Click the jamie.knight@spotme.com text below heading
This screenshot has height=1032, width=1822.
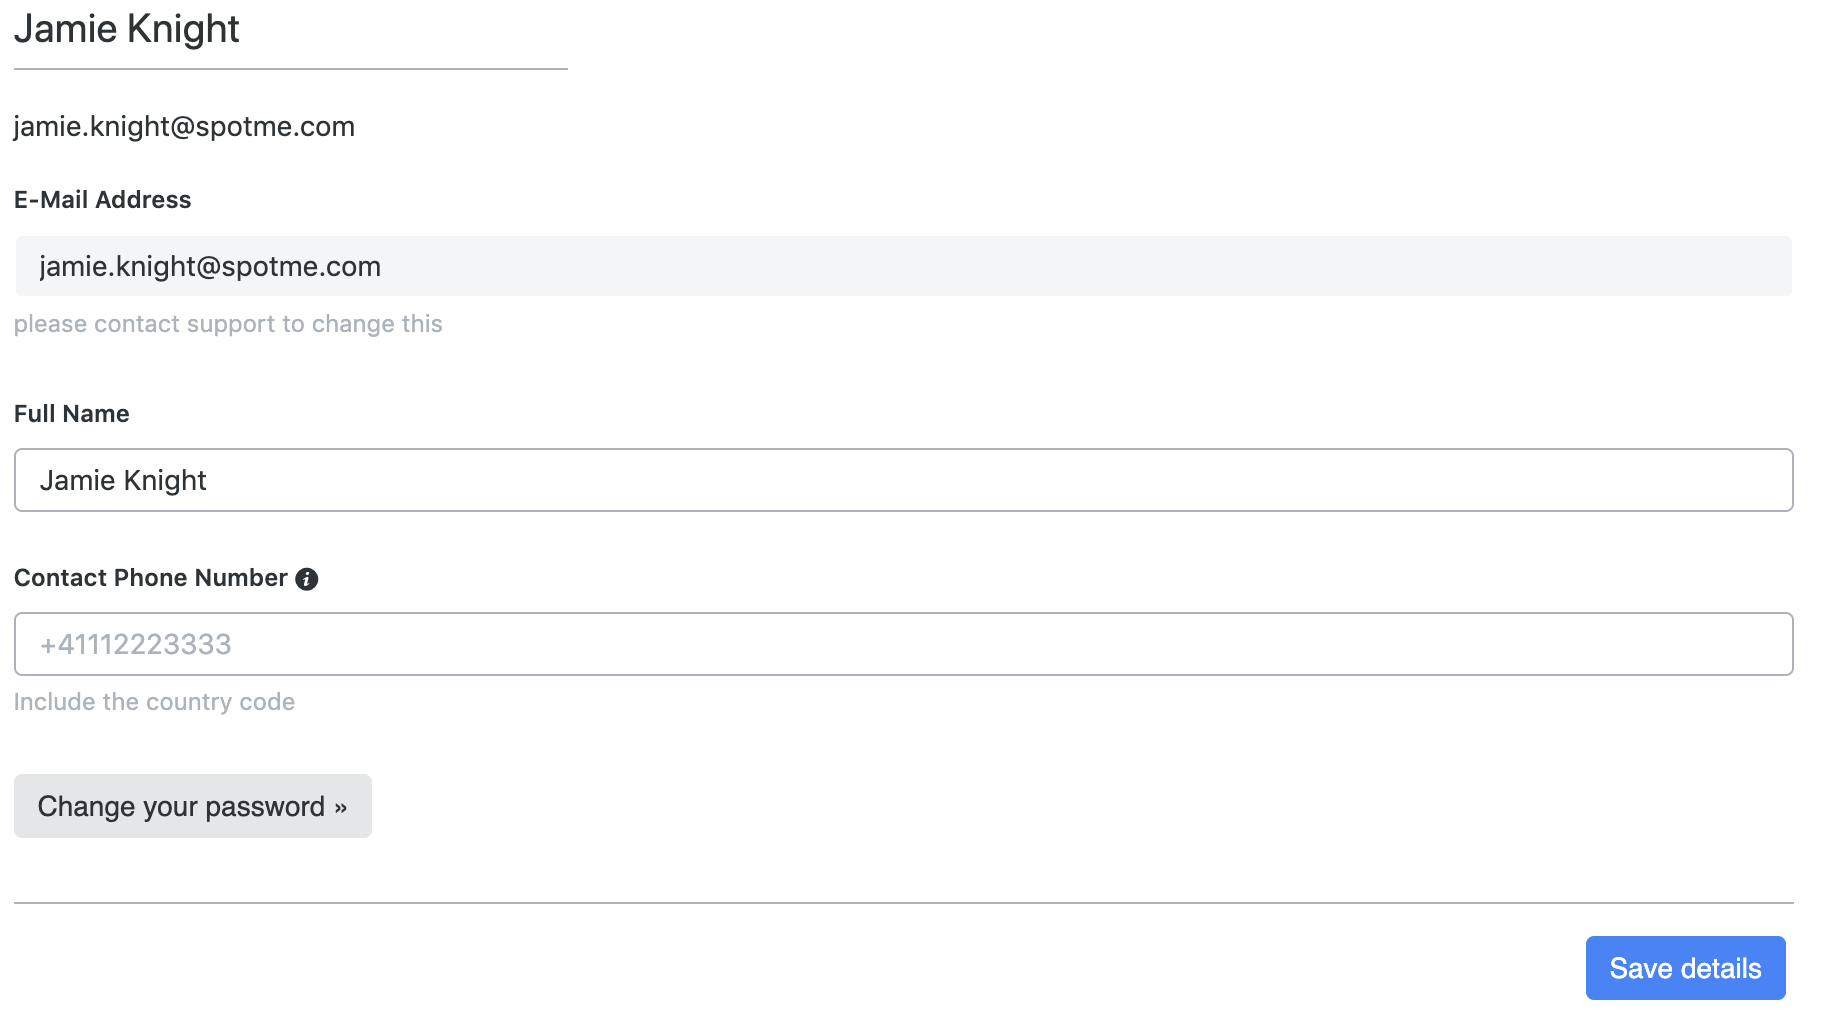[x=184, y=127]
